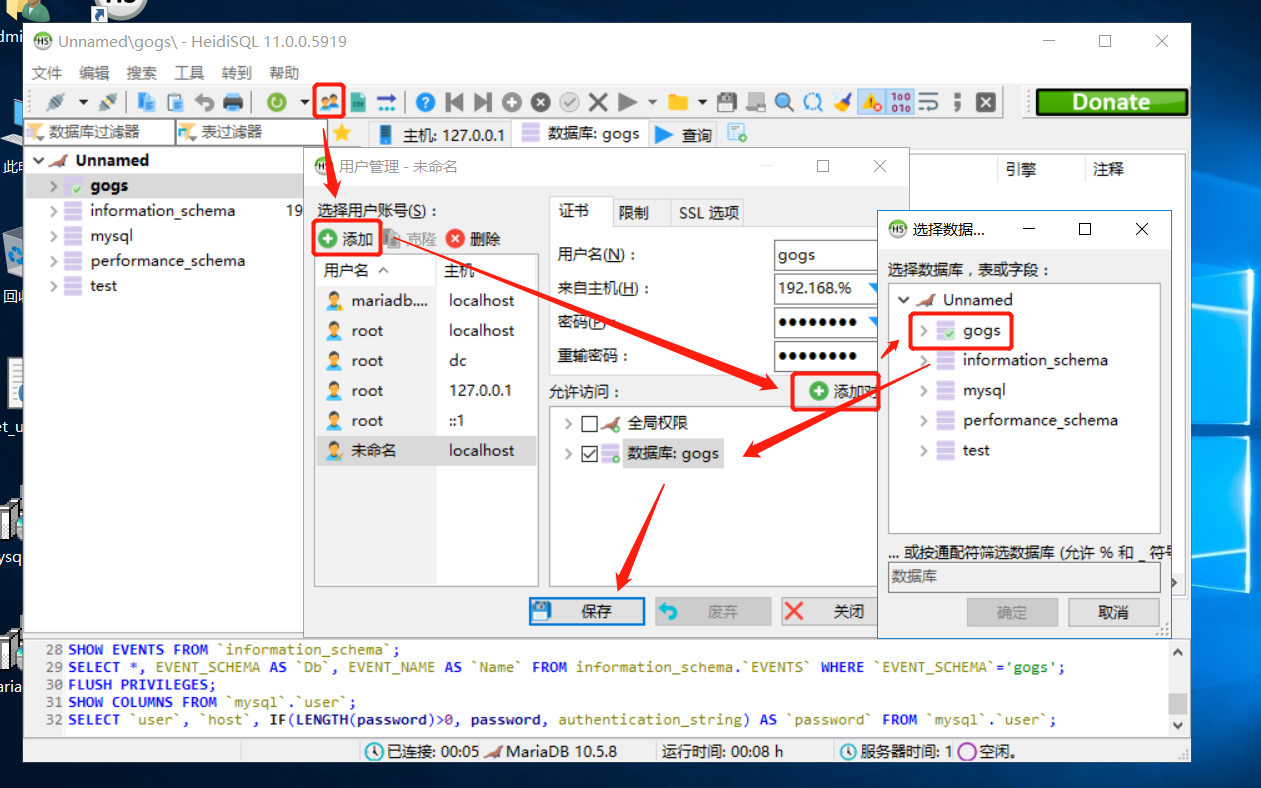This screenshot has height=788, width=1261.
Task: Click the 注释 column header
Action: click(x=1109, y=170)
